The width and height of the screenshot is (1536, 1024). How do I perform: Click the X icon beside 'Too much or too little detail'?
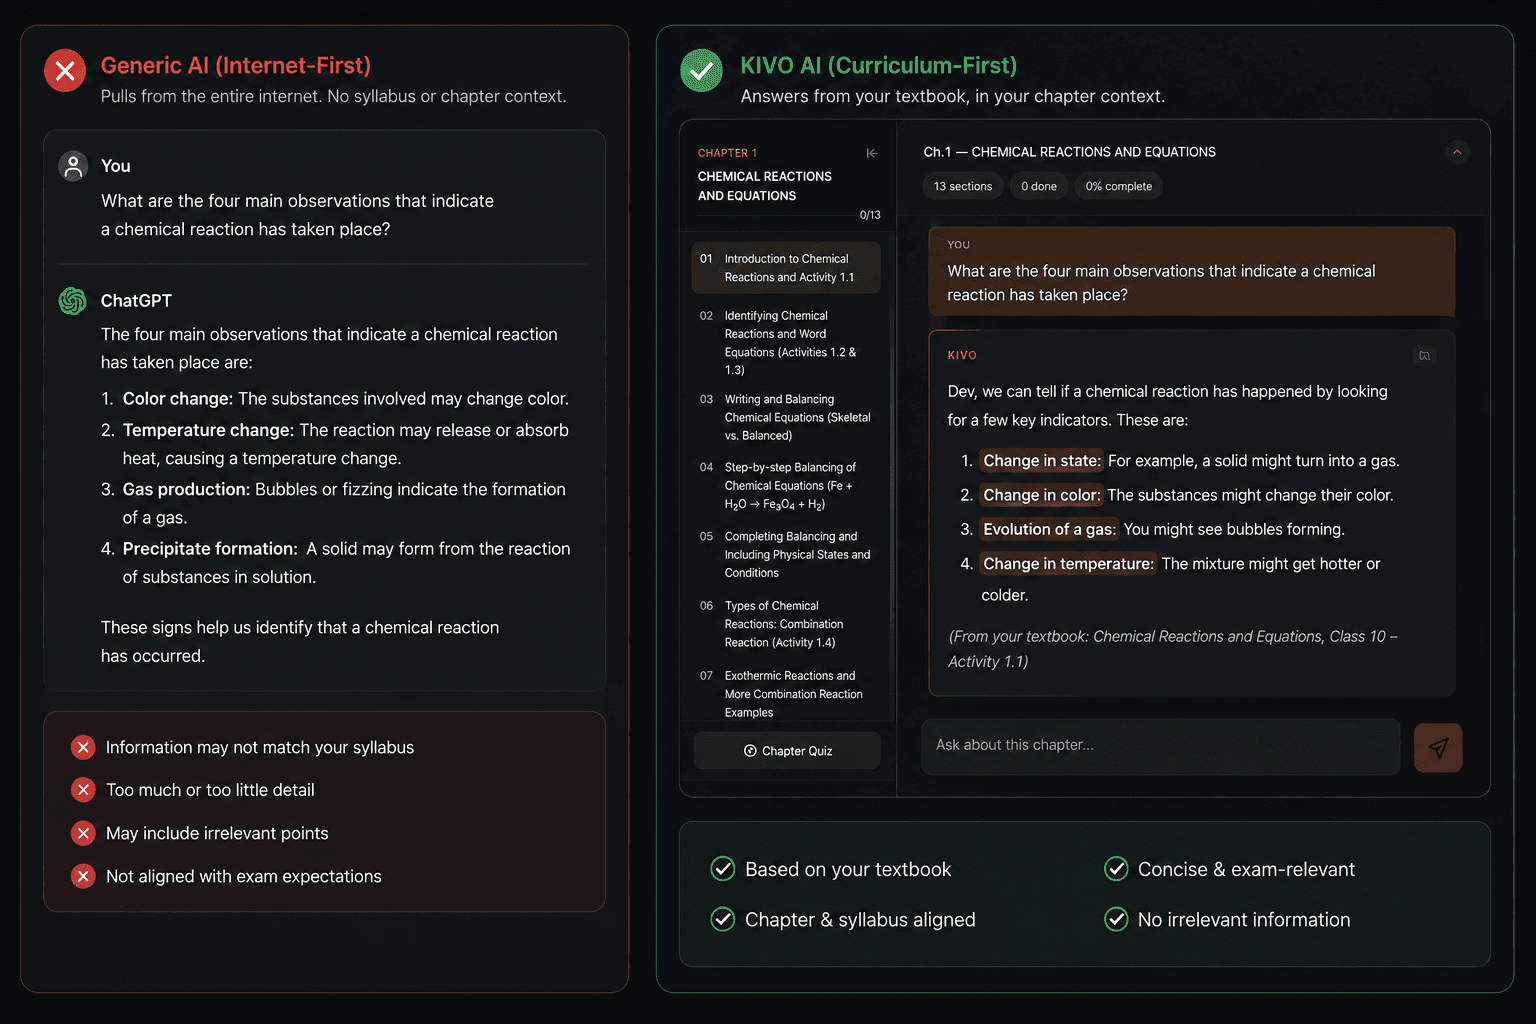click(x=83, y=790)
